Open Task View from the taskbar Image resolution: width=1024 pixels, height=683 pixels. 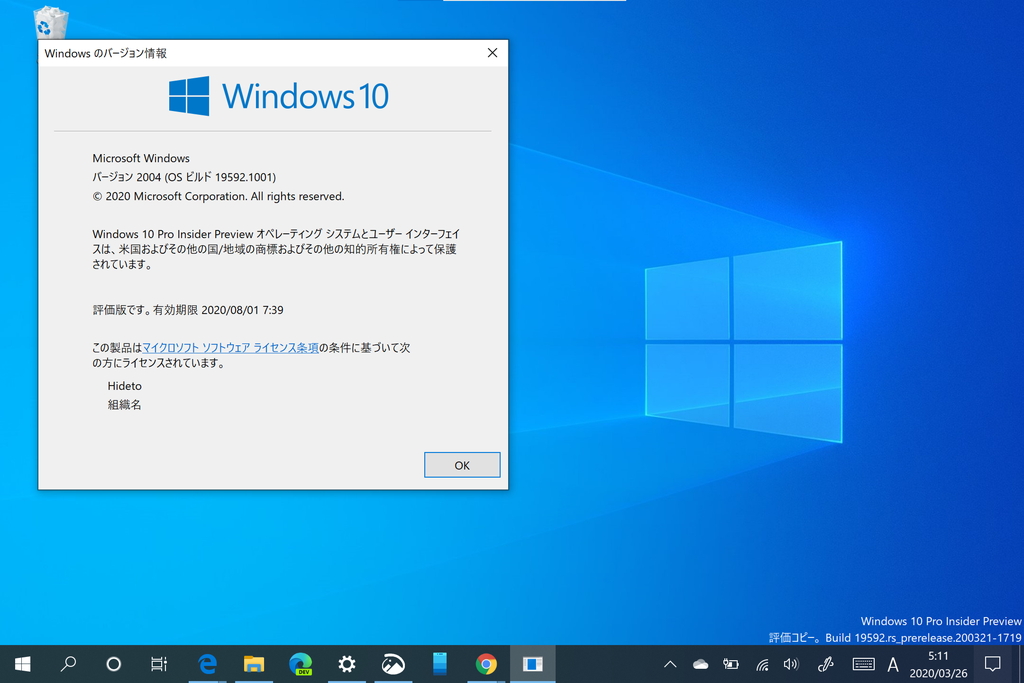point(158,663)
